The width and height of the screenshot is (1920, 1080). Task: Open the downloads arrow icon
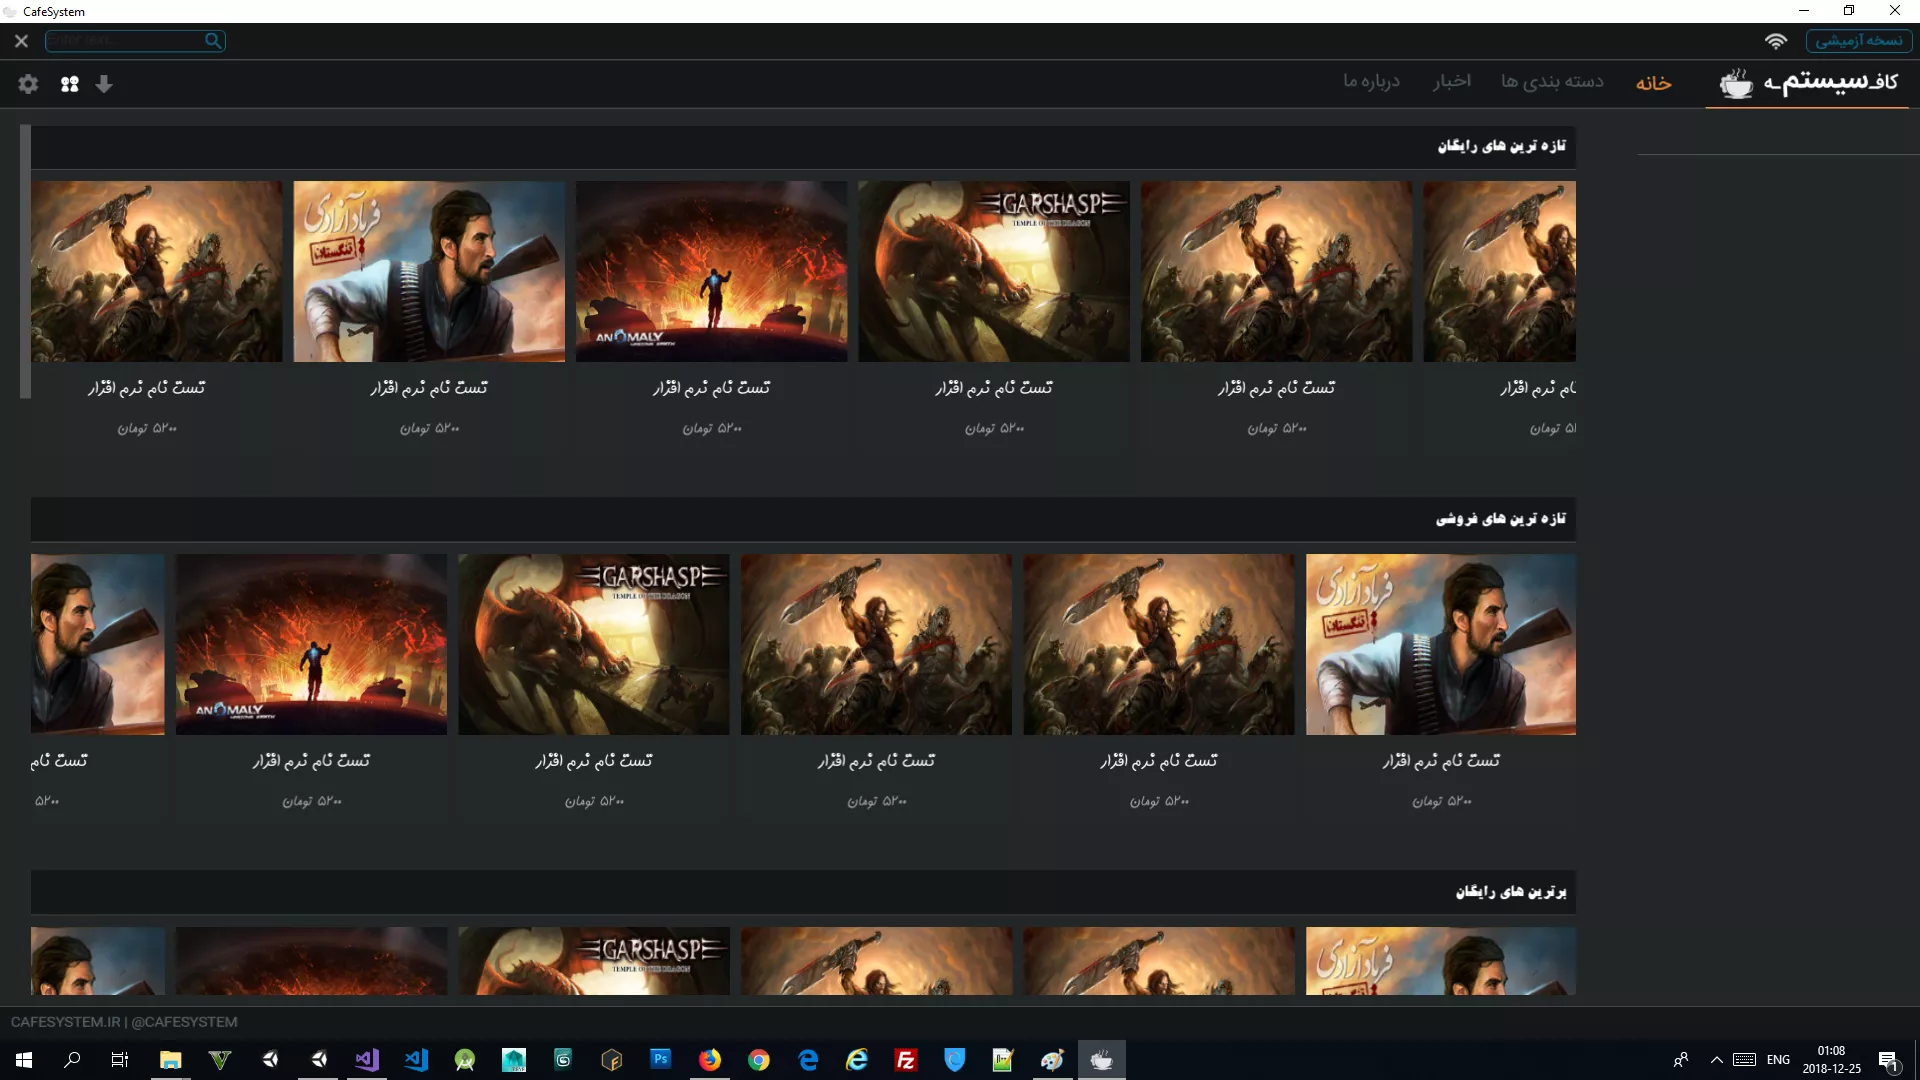click(104, 84)
